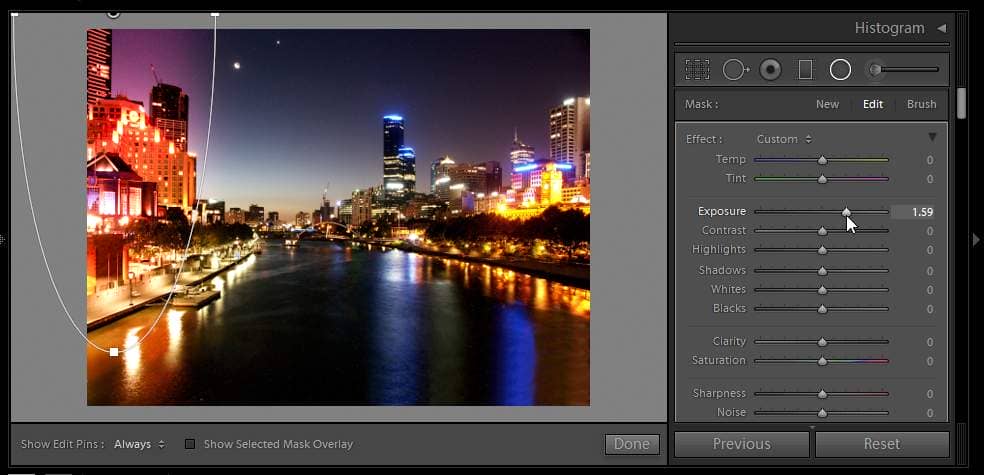The height and width of the screenshot is (475, 984).
Task: Select the Crop Overlay tool
Action: coord(697,69)
